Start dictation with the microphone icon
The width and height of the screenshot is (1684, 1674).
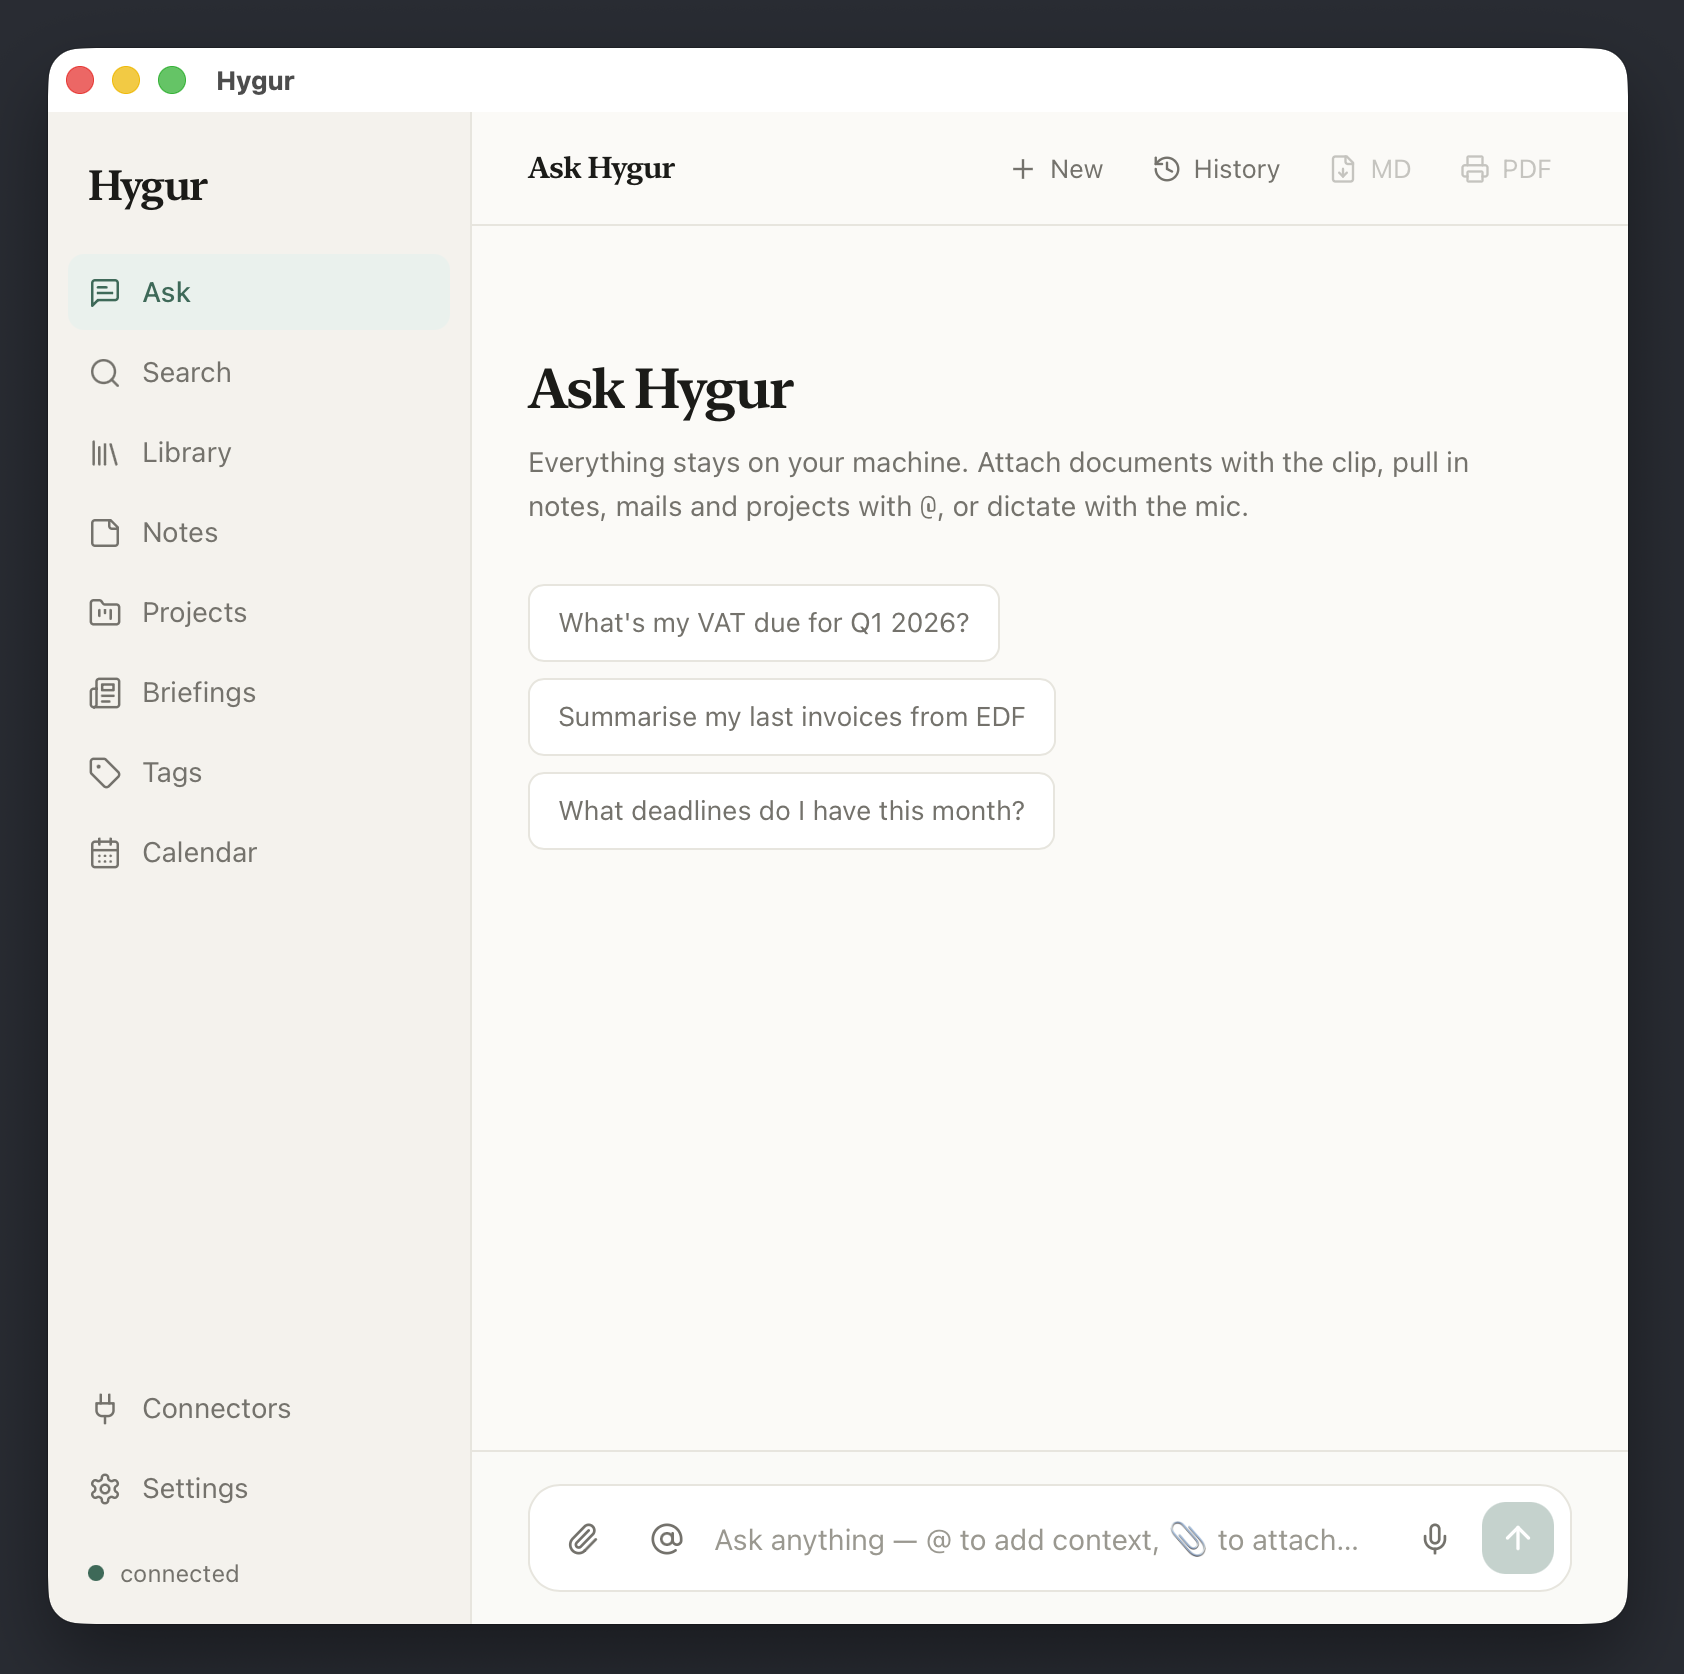pyautogui.click(x=1435, y=1539)
